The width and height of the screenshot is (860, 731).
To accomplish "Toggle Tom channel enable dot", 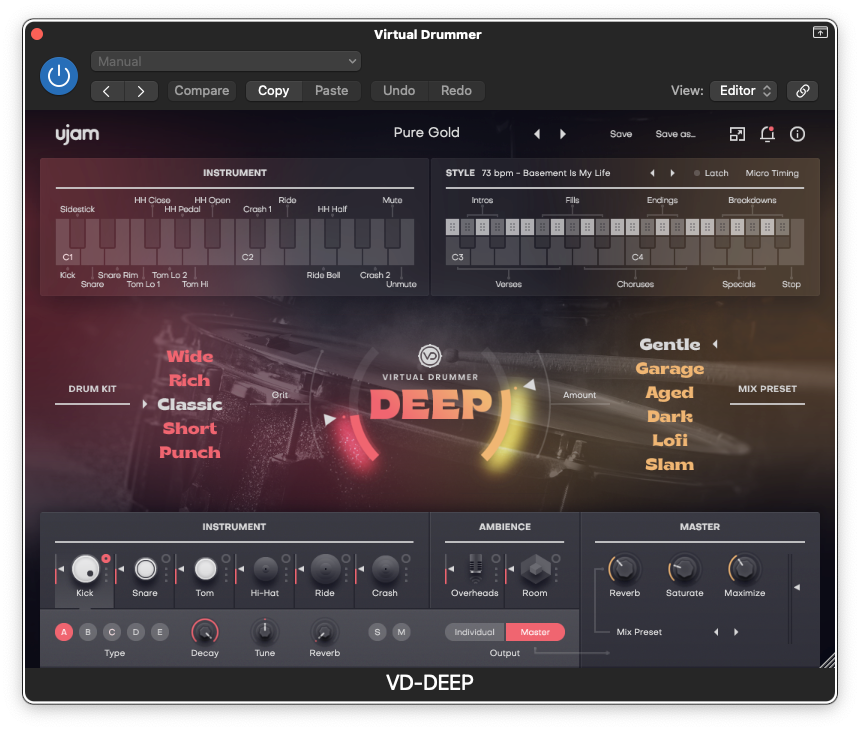I will [x=226, y=559].
